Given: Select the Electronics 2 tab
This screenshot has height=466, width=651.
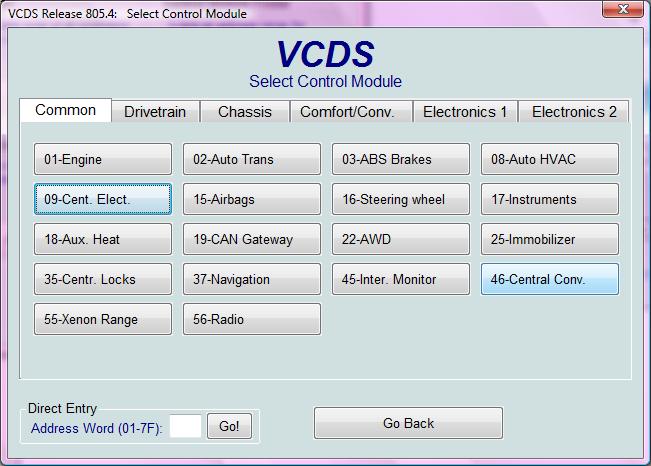Looking at the screenshot, I should (574, 111).
